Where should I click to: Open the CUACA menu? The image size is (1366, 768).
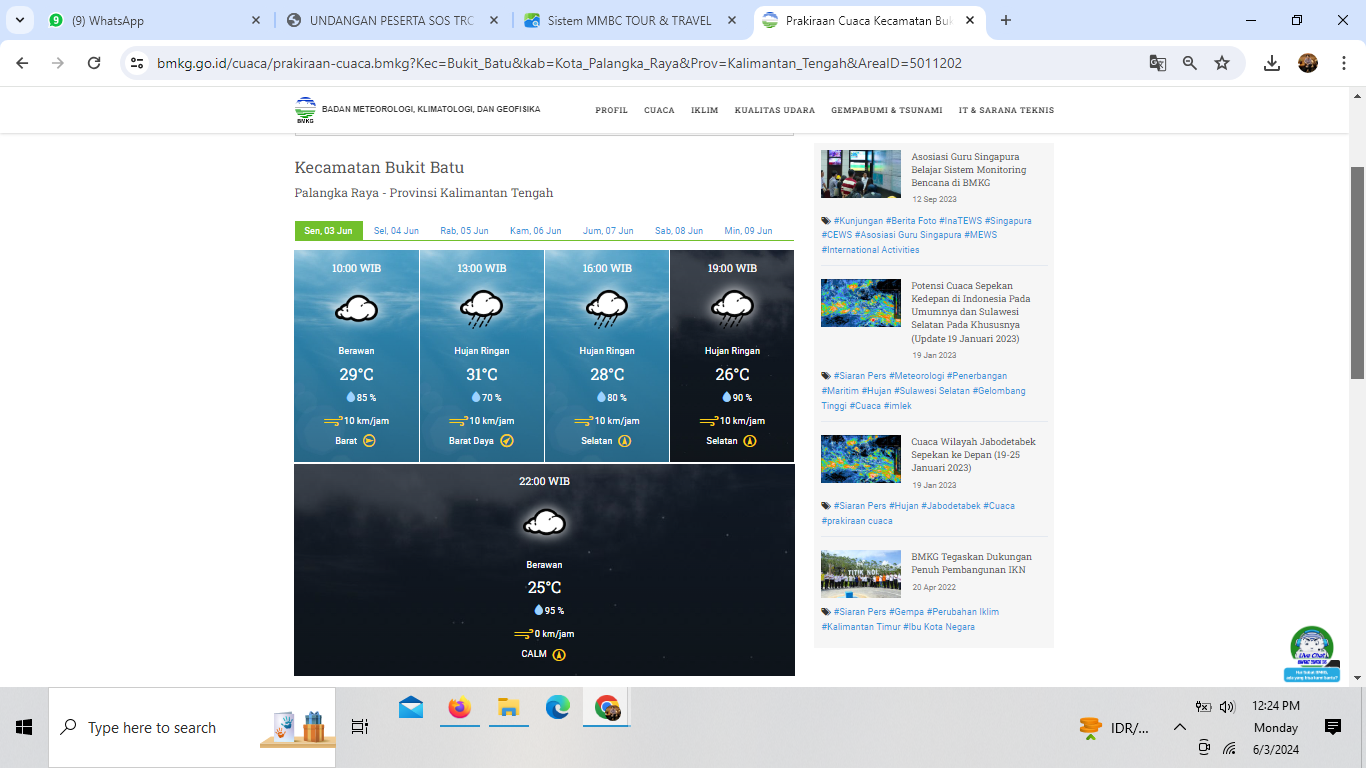(659, 110)
